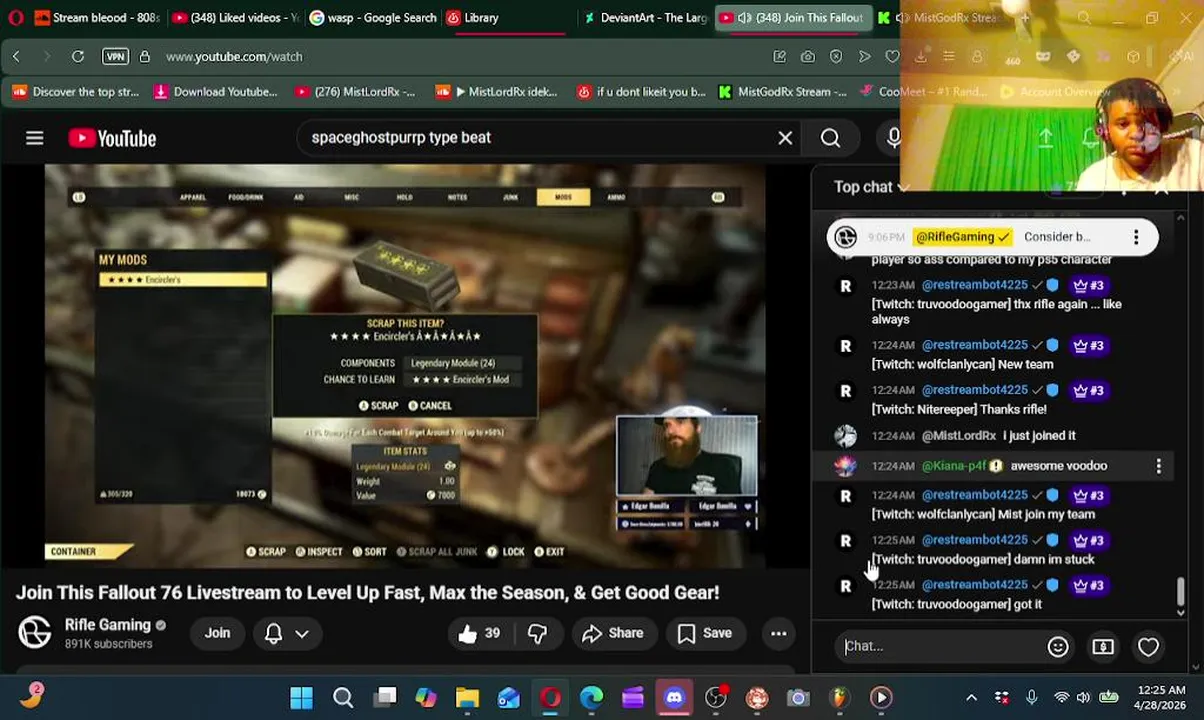
Task: Open 'MistGodRx Stream' Kick bookmark
Action: click(x=783, y=92)
